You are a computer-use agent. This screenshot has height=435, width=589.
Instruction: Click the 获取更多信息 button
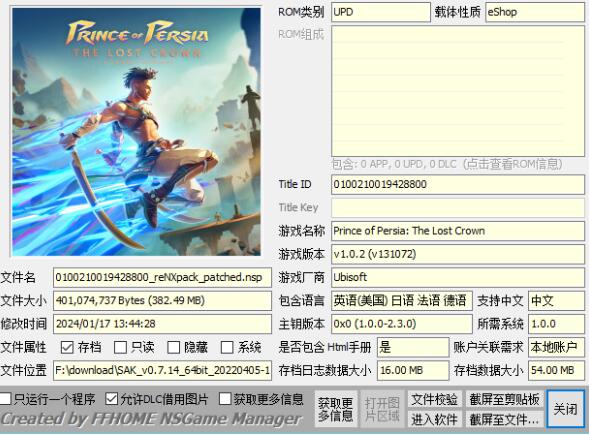[335, 409]
